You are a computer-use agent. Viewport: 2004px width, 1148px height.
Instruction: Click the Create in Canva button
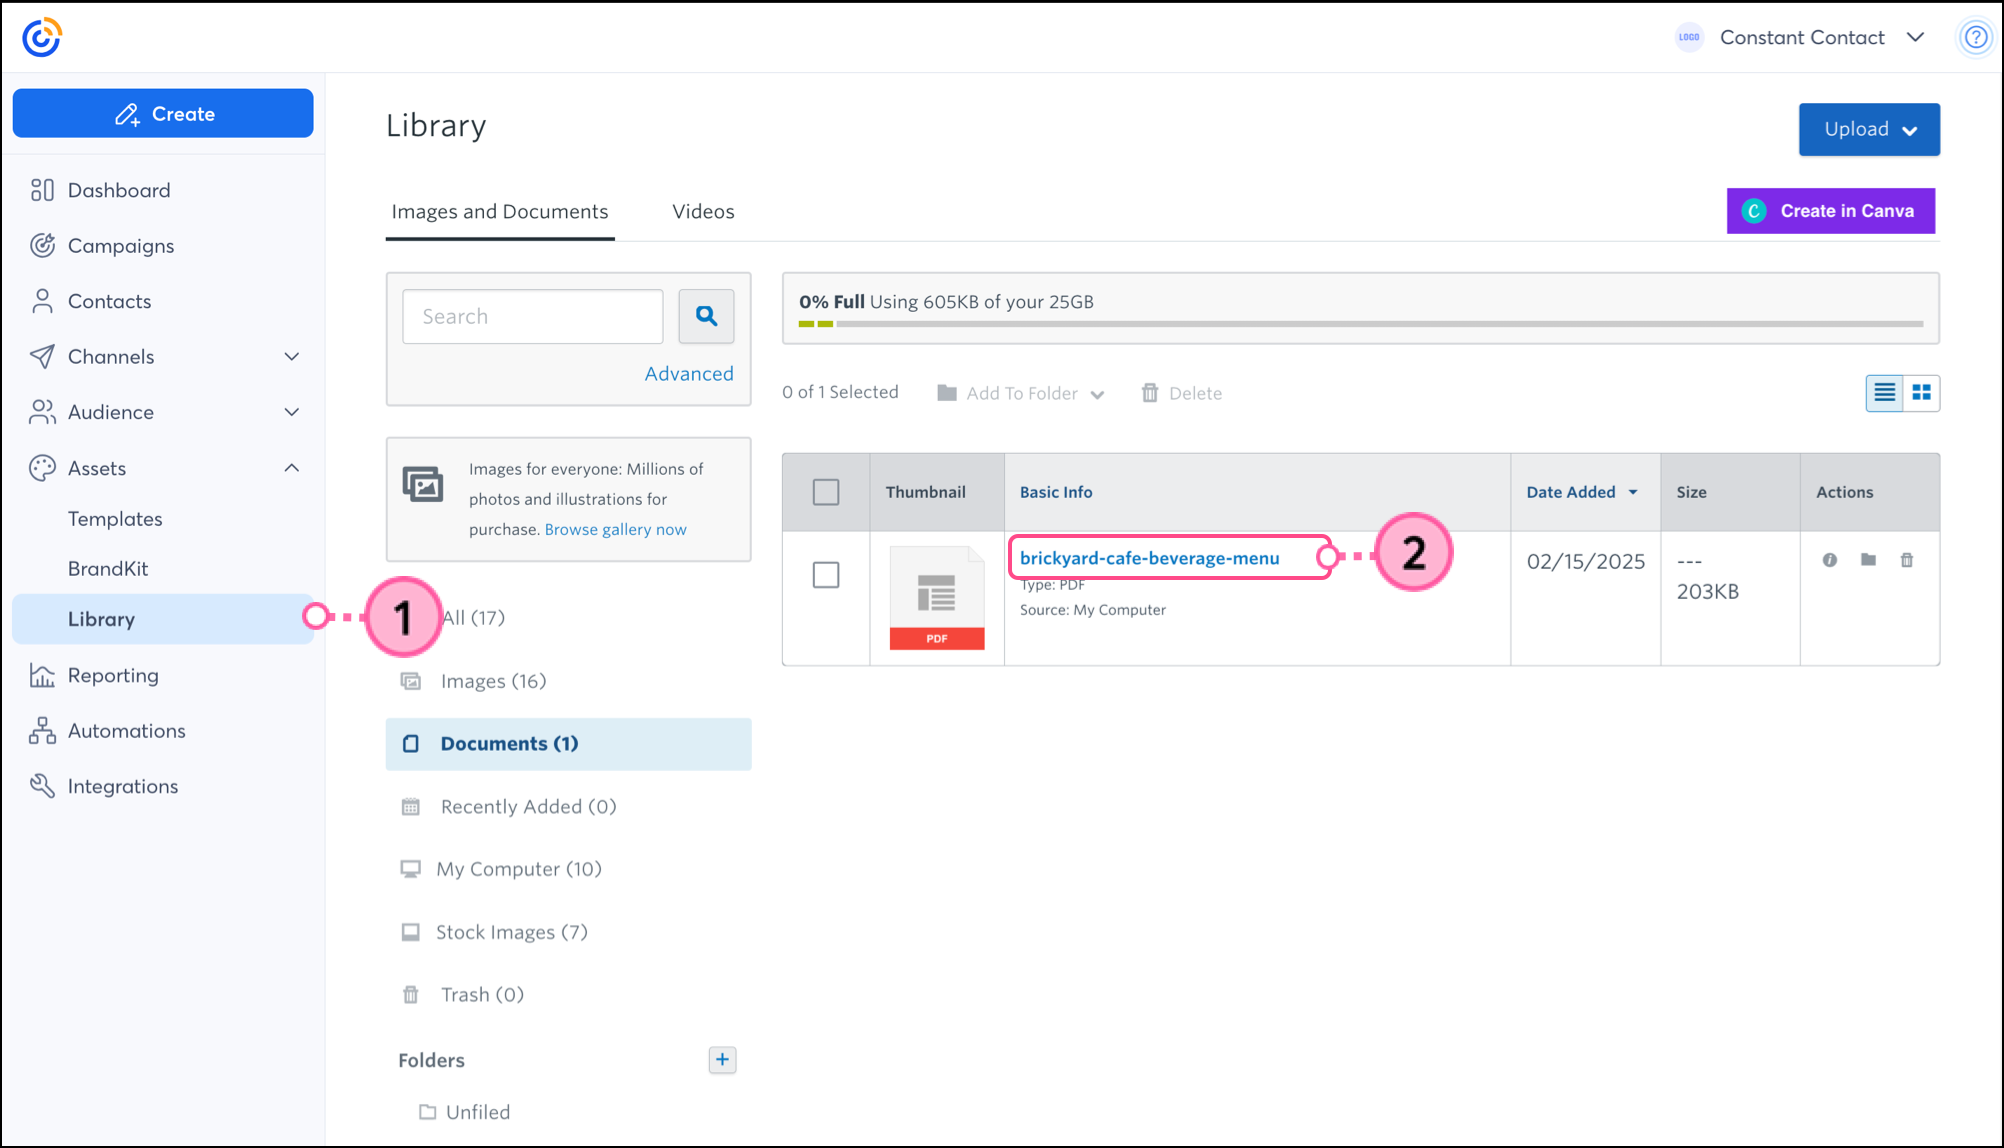coord(1830,211)
